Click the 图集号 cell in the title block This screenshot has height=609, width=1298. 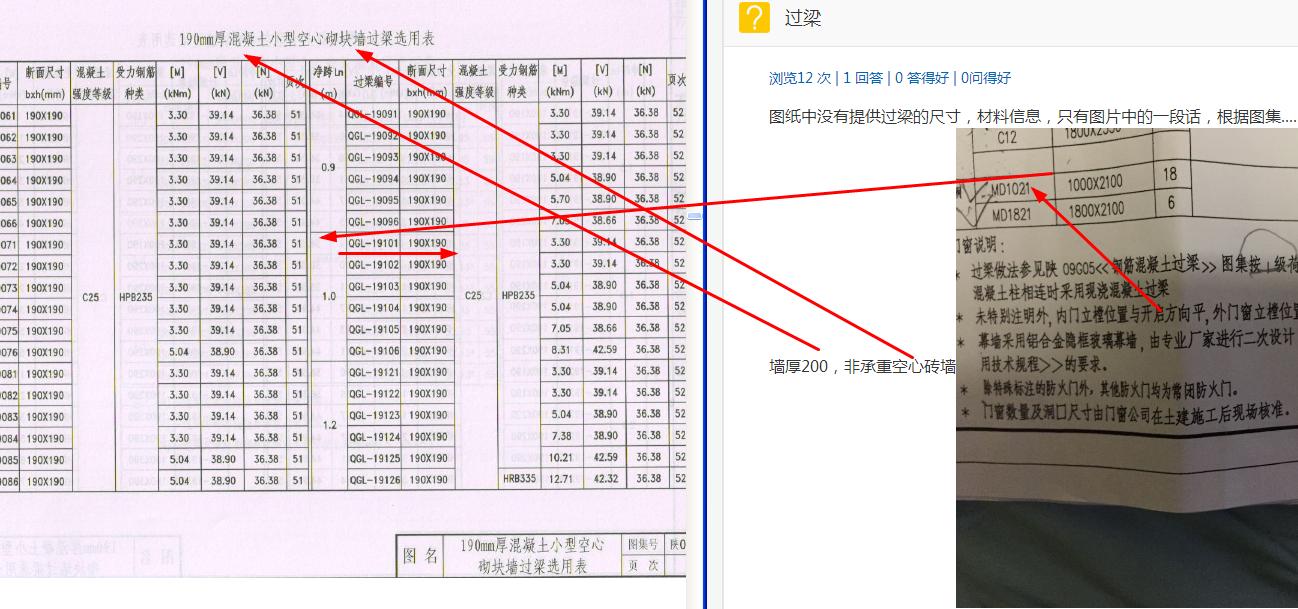tap(643, 545)
